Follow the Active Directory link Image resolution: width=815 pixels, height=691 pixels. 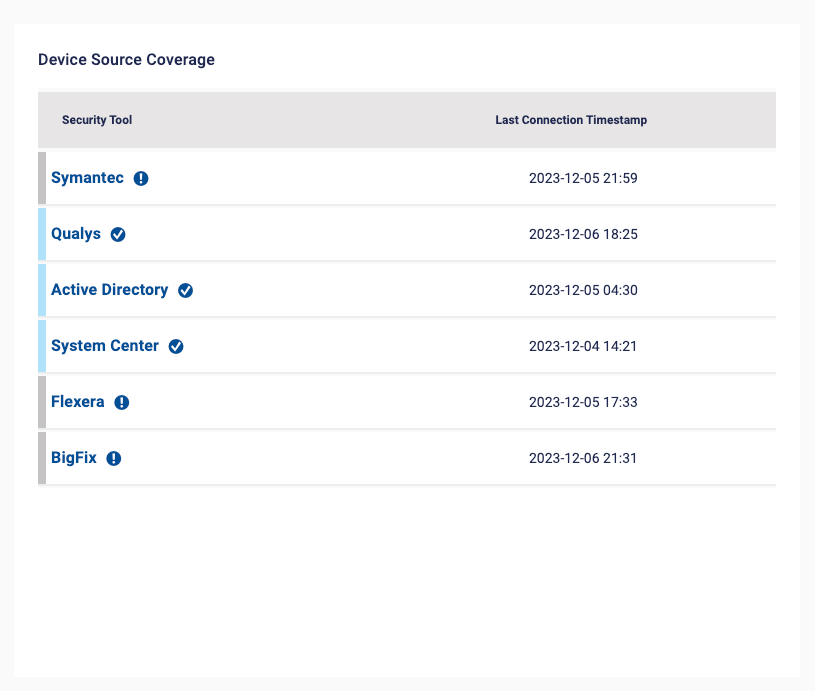110,290
